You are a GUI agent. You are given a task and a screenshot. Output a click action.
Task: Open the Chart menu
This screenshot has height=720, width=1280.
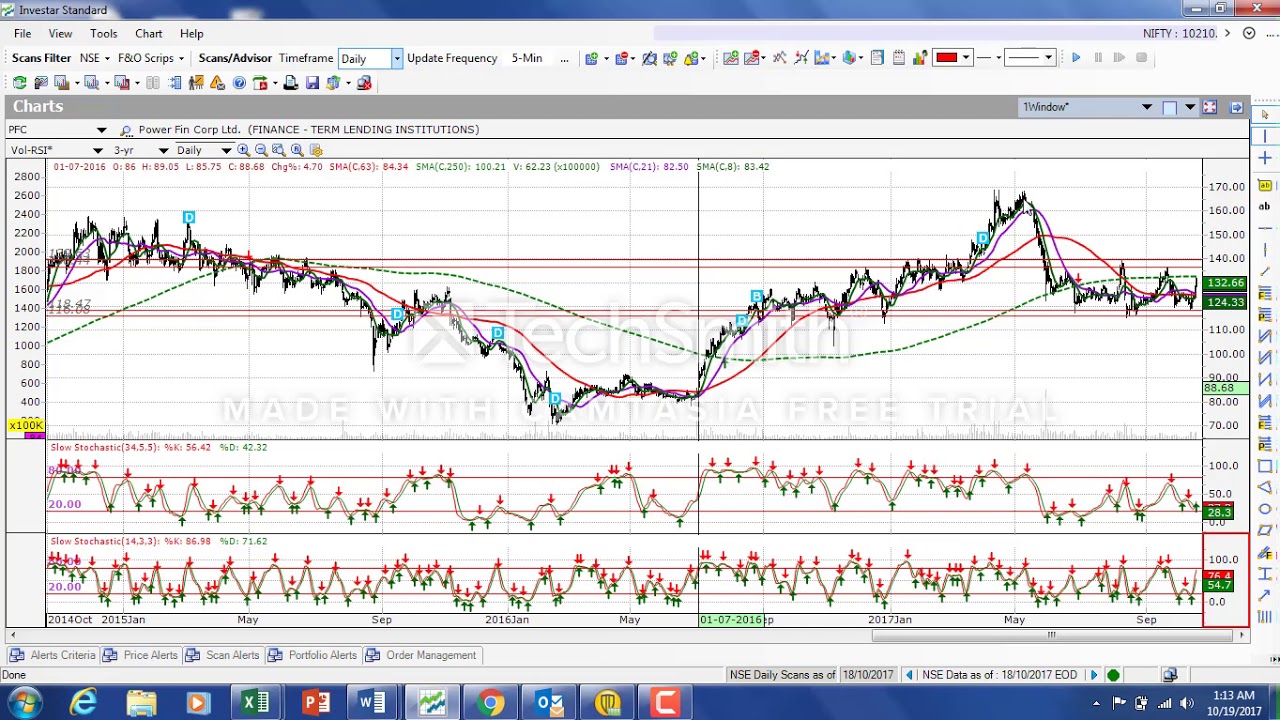click(148, 33)
